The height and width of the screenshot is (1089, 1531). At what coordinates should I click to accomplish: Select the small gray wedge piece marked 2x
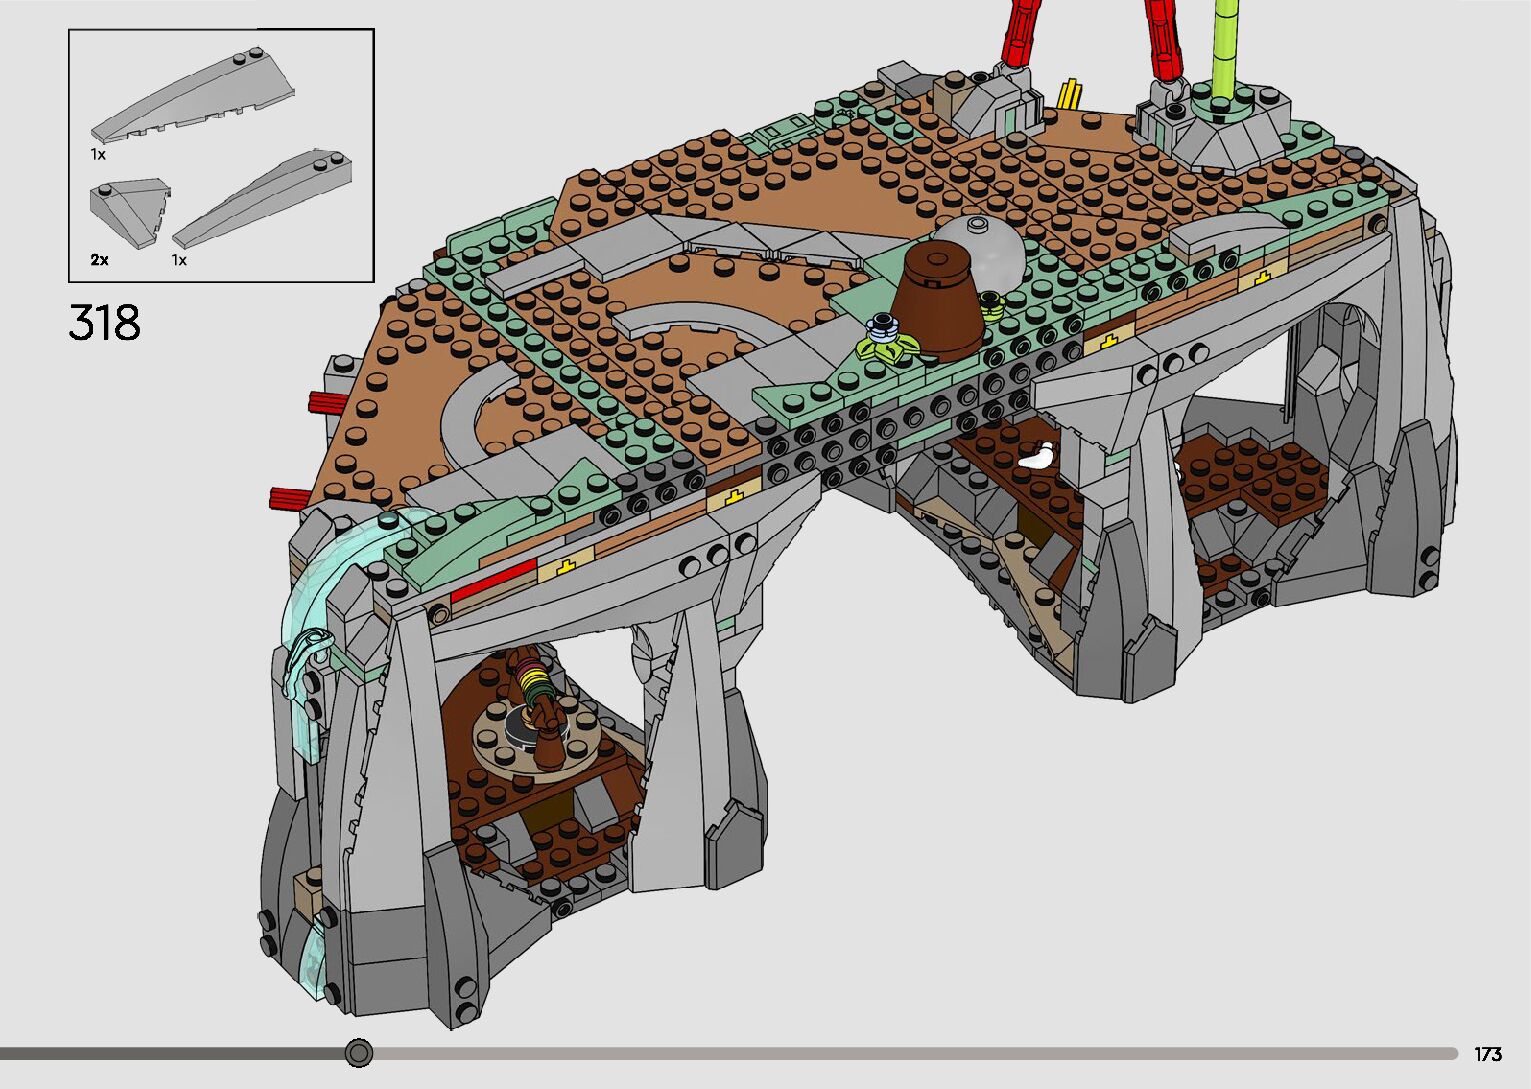[129, 212]
